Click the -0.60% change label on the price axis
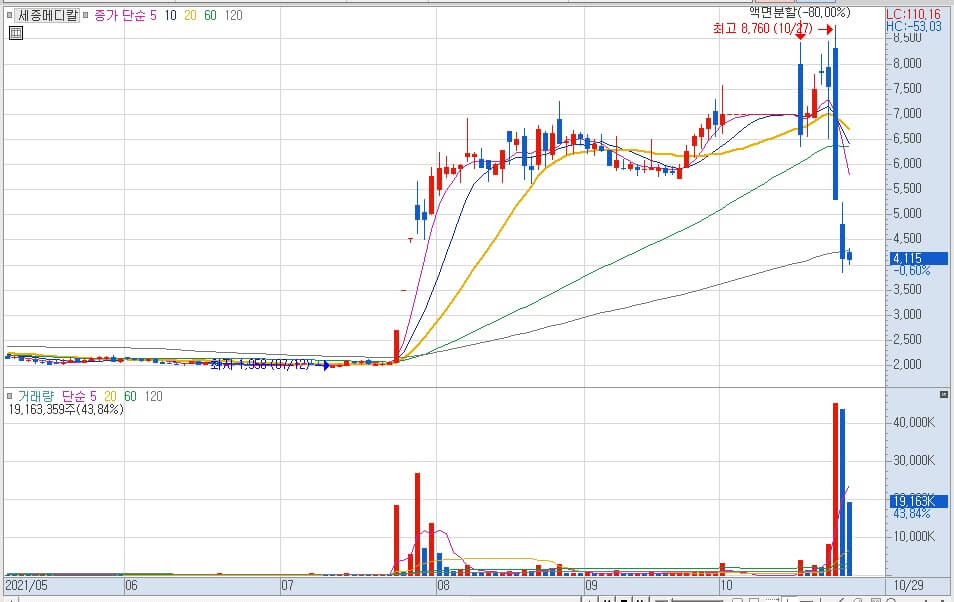954x602 pixels. (911, 270)
